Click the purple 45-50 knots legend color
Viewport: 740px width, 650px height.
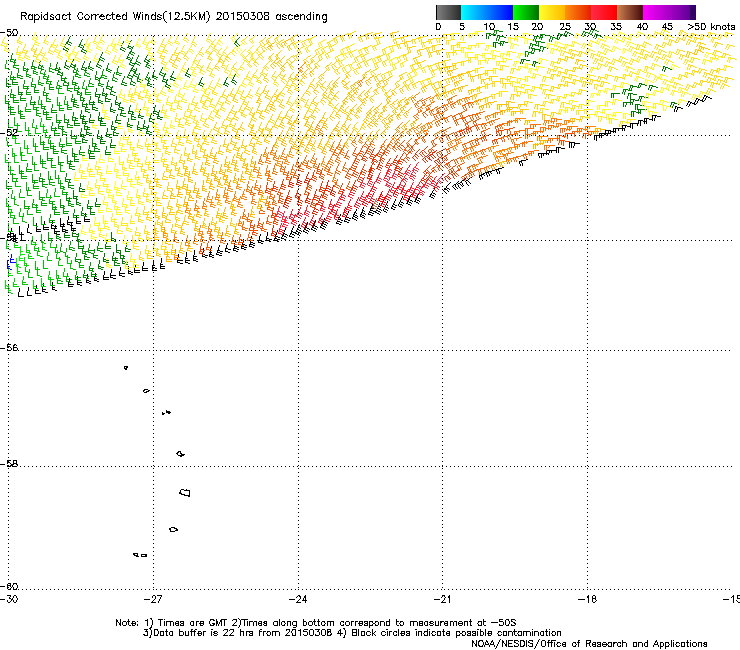(x=682, y=12)
